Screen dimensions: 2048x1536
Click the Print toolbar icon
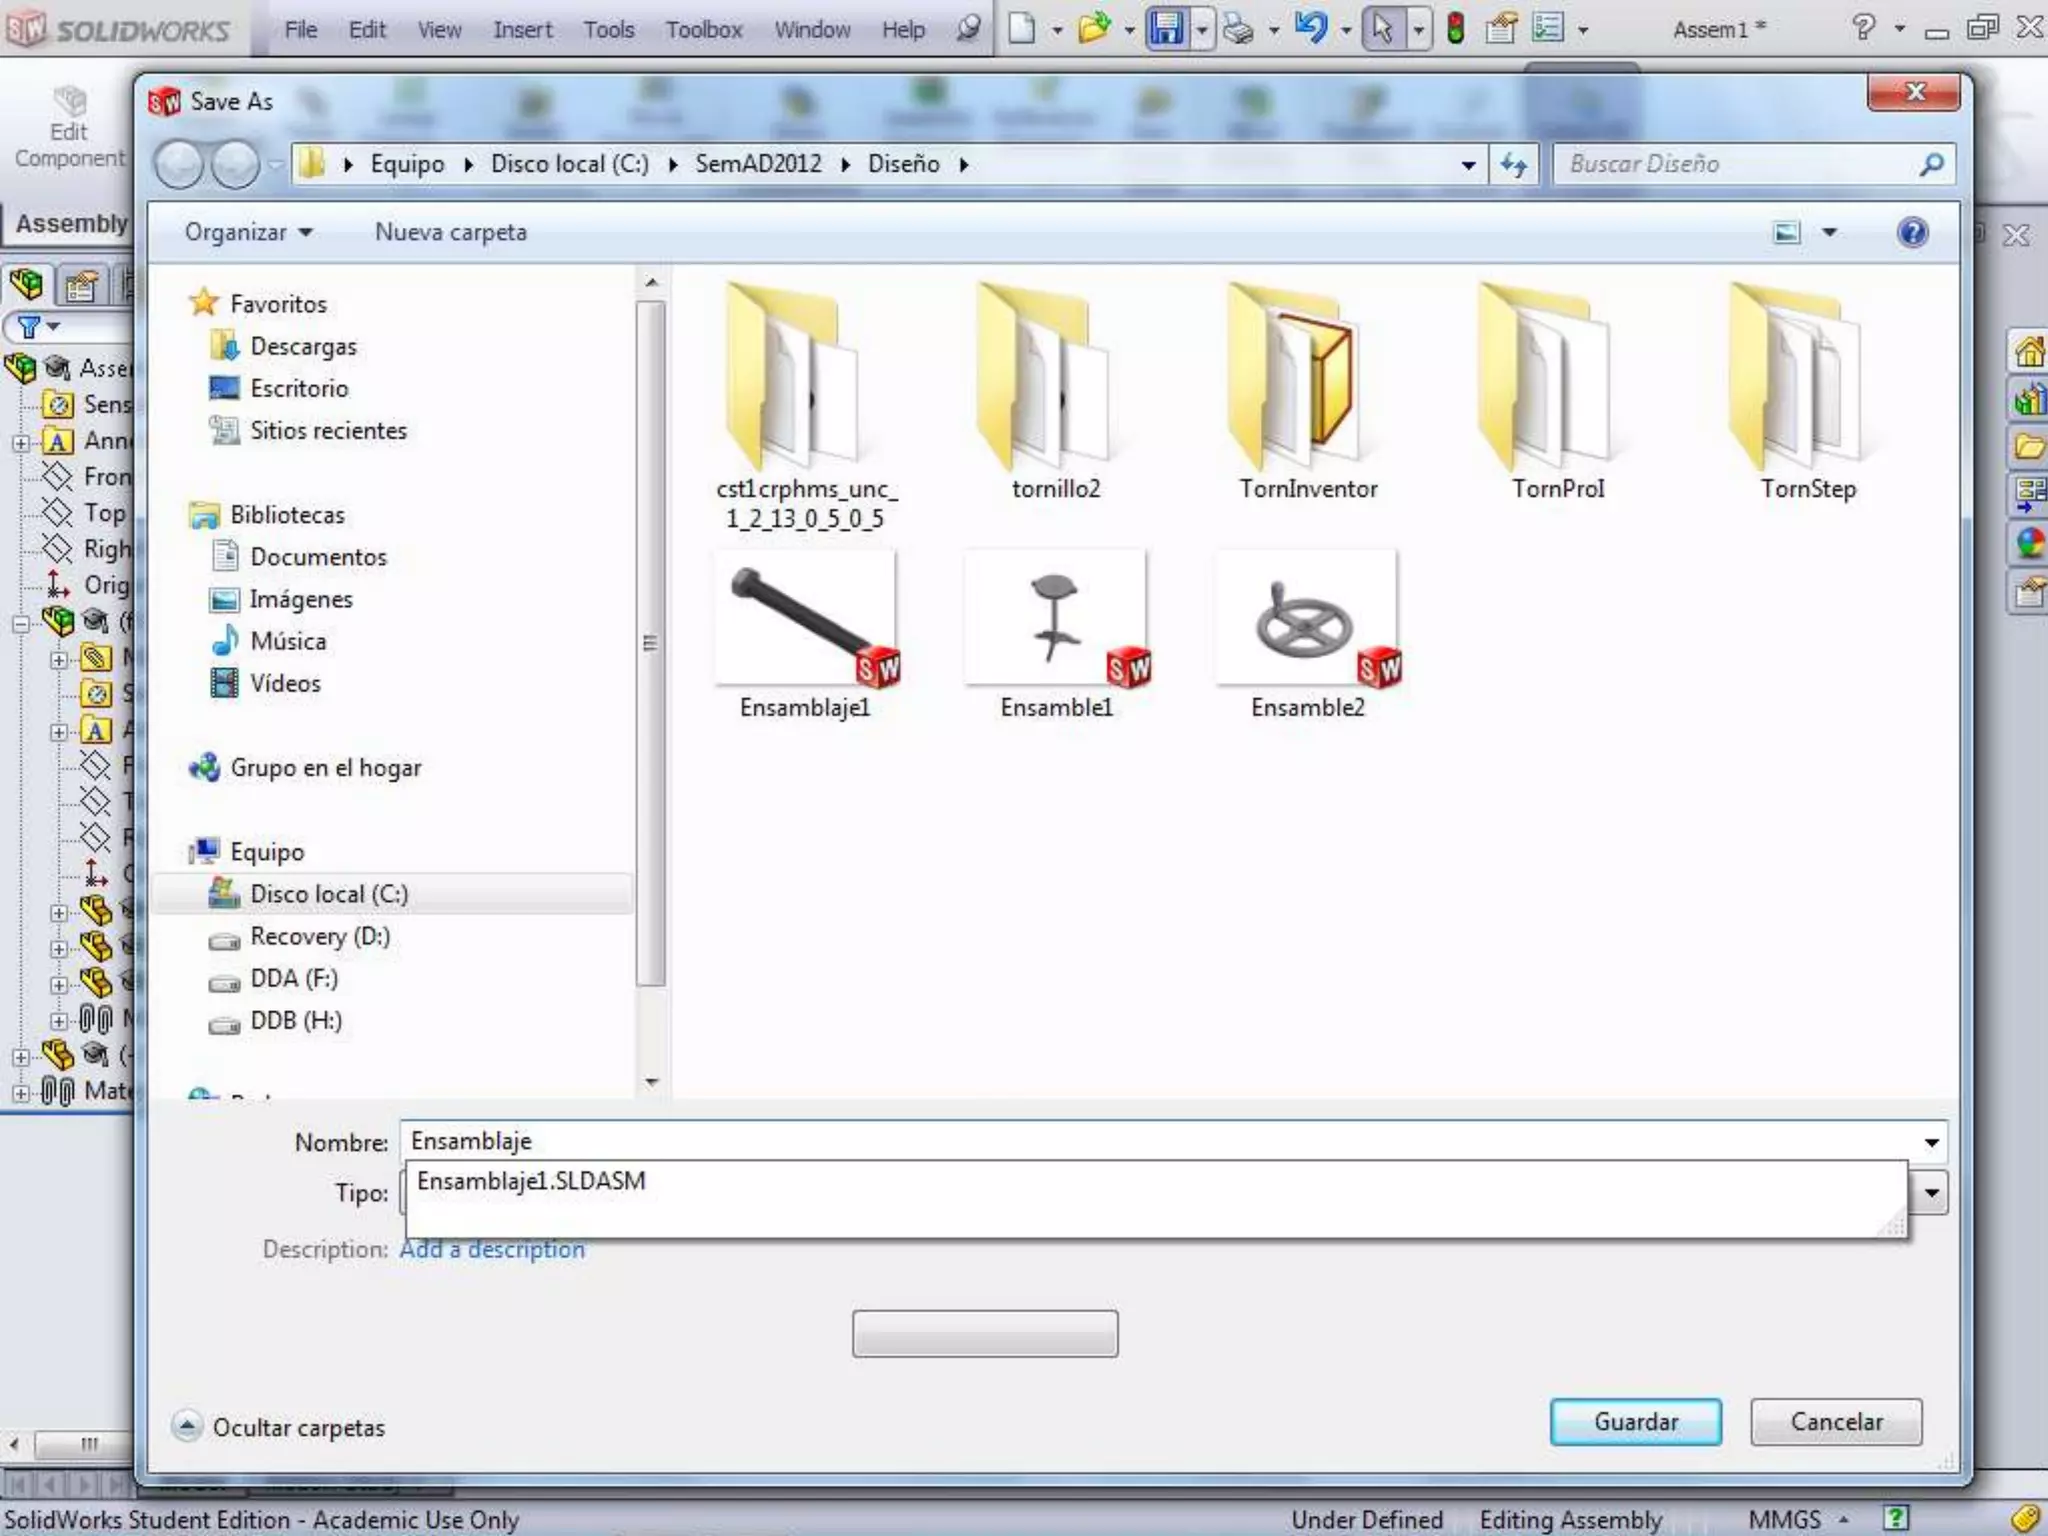click(x=1238, y=30)
